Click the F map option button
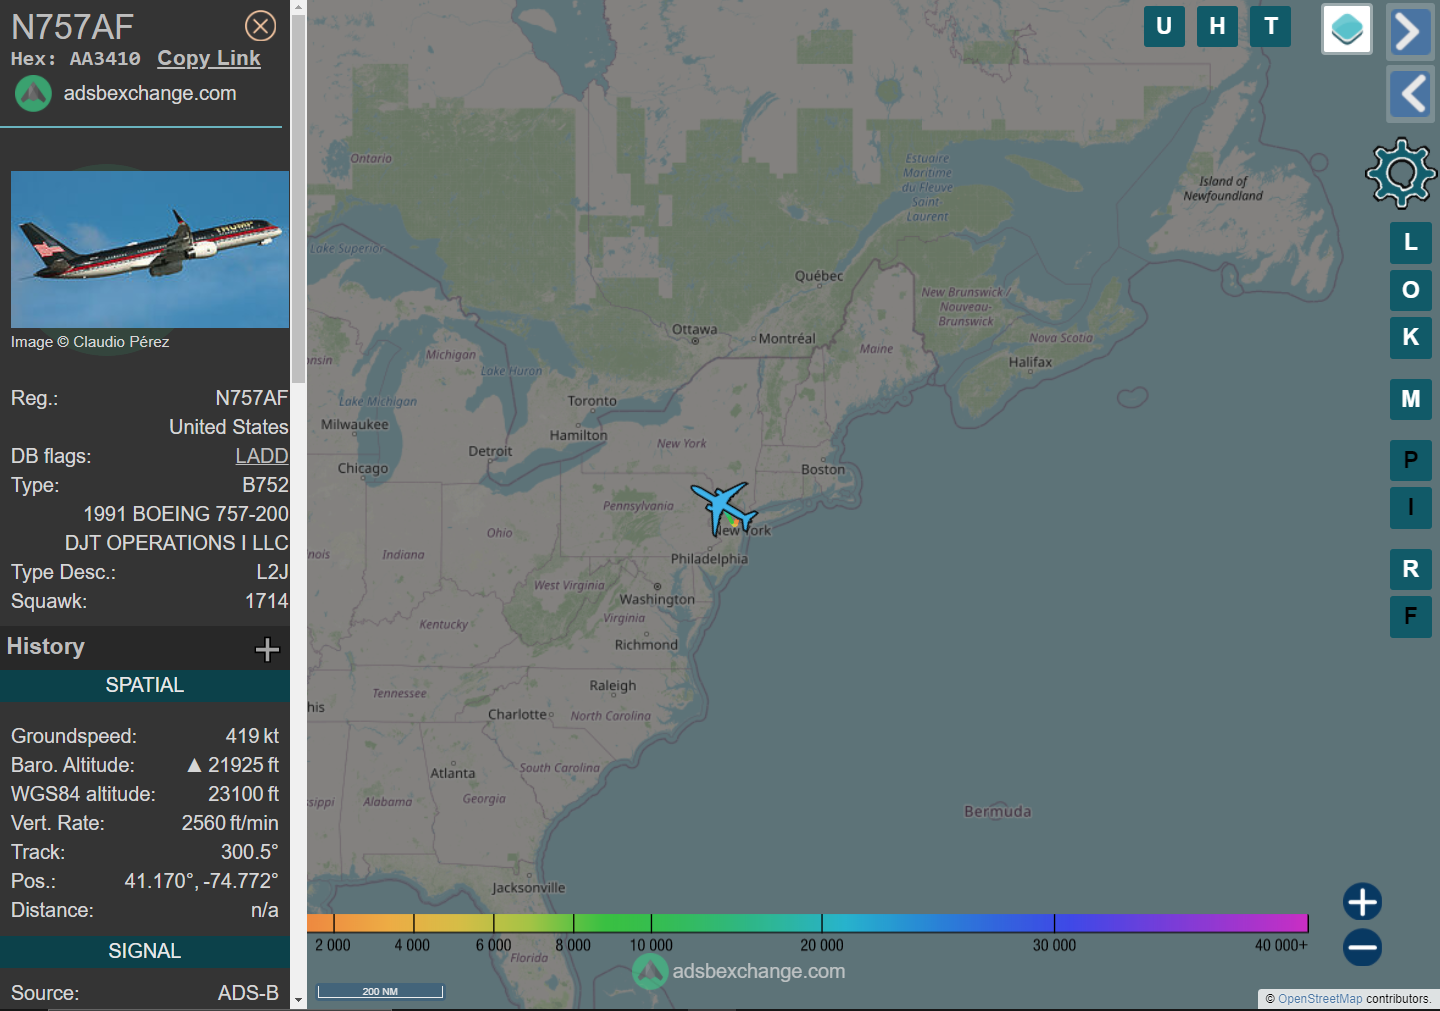This screenshot has width=1440, height=1011. tap(1411, 617)
